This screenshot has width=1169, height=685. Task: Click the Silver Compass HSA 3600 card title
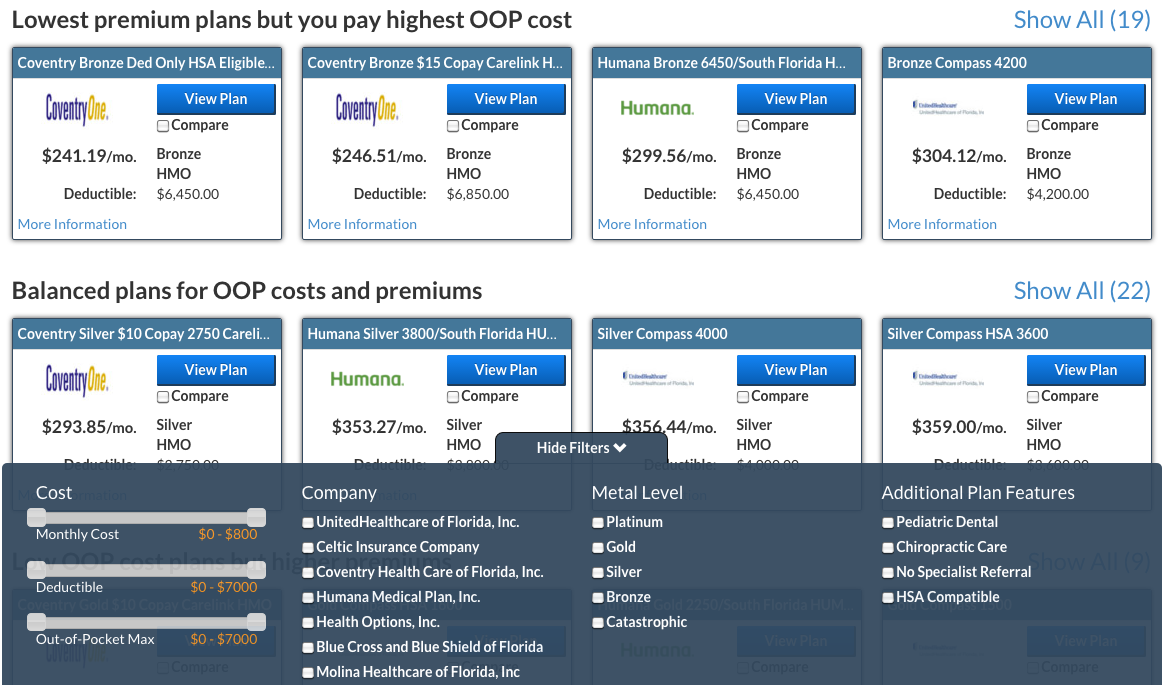(x=968, y=334)
